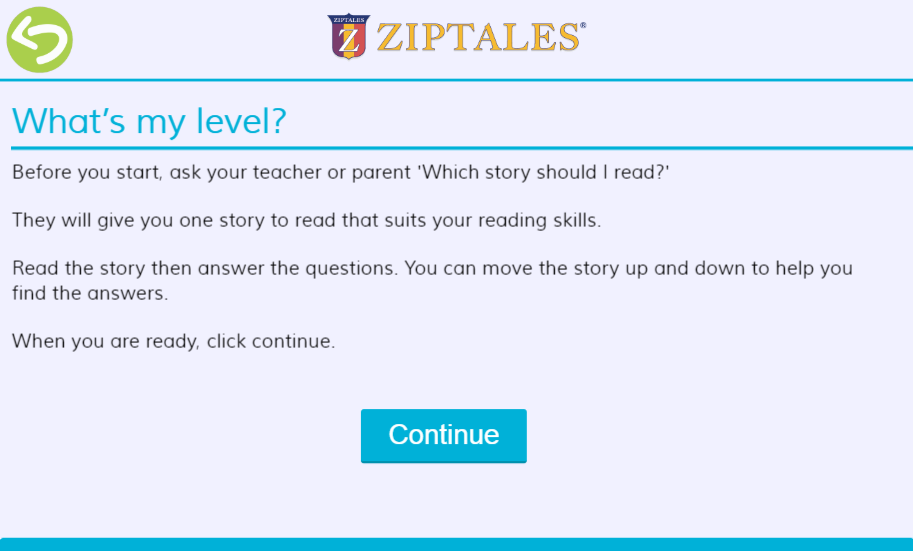Click the "Read the story then answer" line
Screen dimensions: 913x551
tap(432, 268)
